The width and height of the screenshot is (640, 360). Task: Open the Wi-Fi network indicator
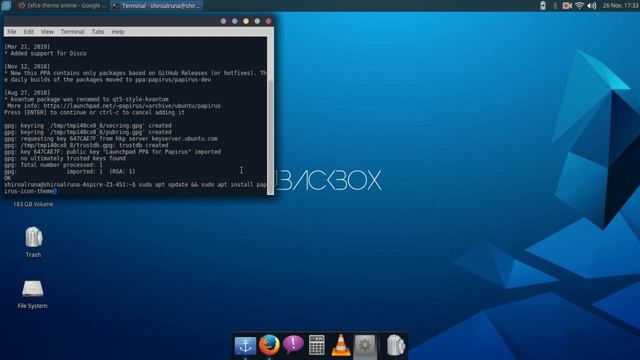[x=579, y=6]
